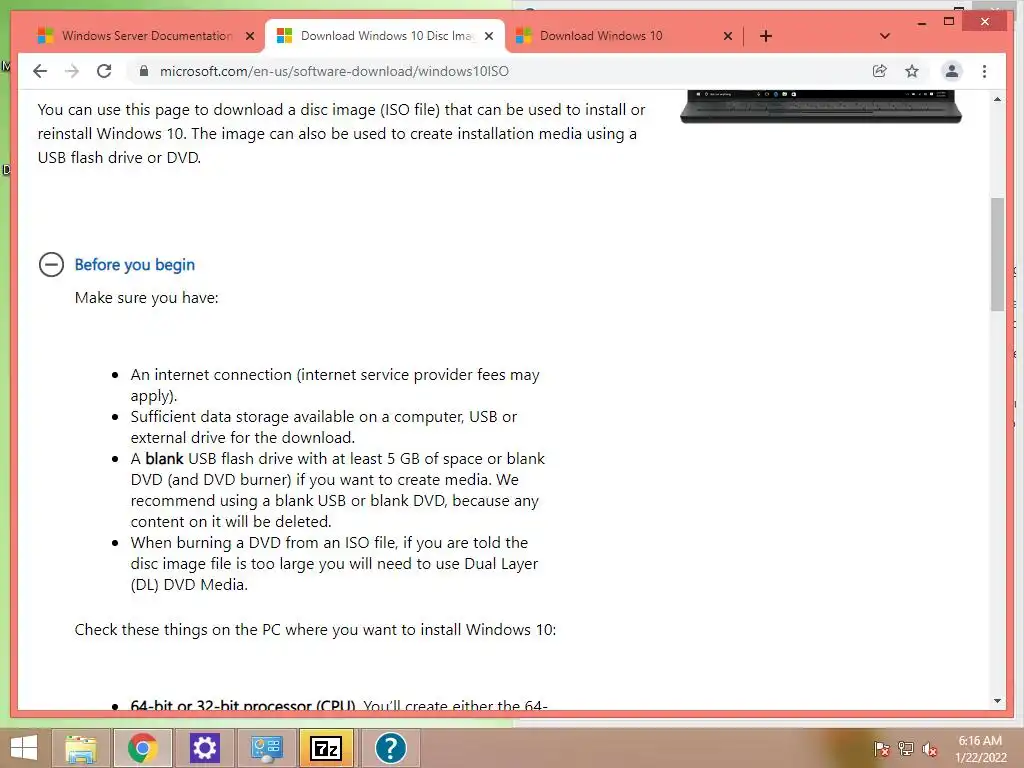Open the settings gear taskbar app
1024x768 pixels.
coord(204,748)
